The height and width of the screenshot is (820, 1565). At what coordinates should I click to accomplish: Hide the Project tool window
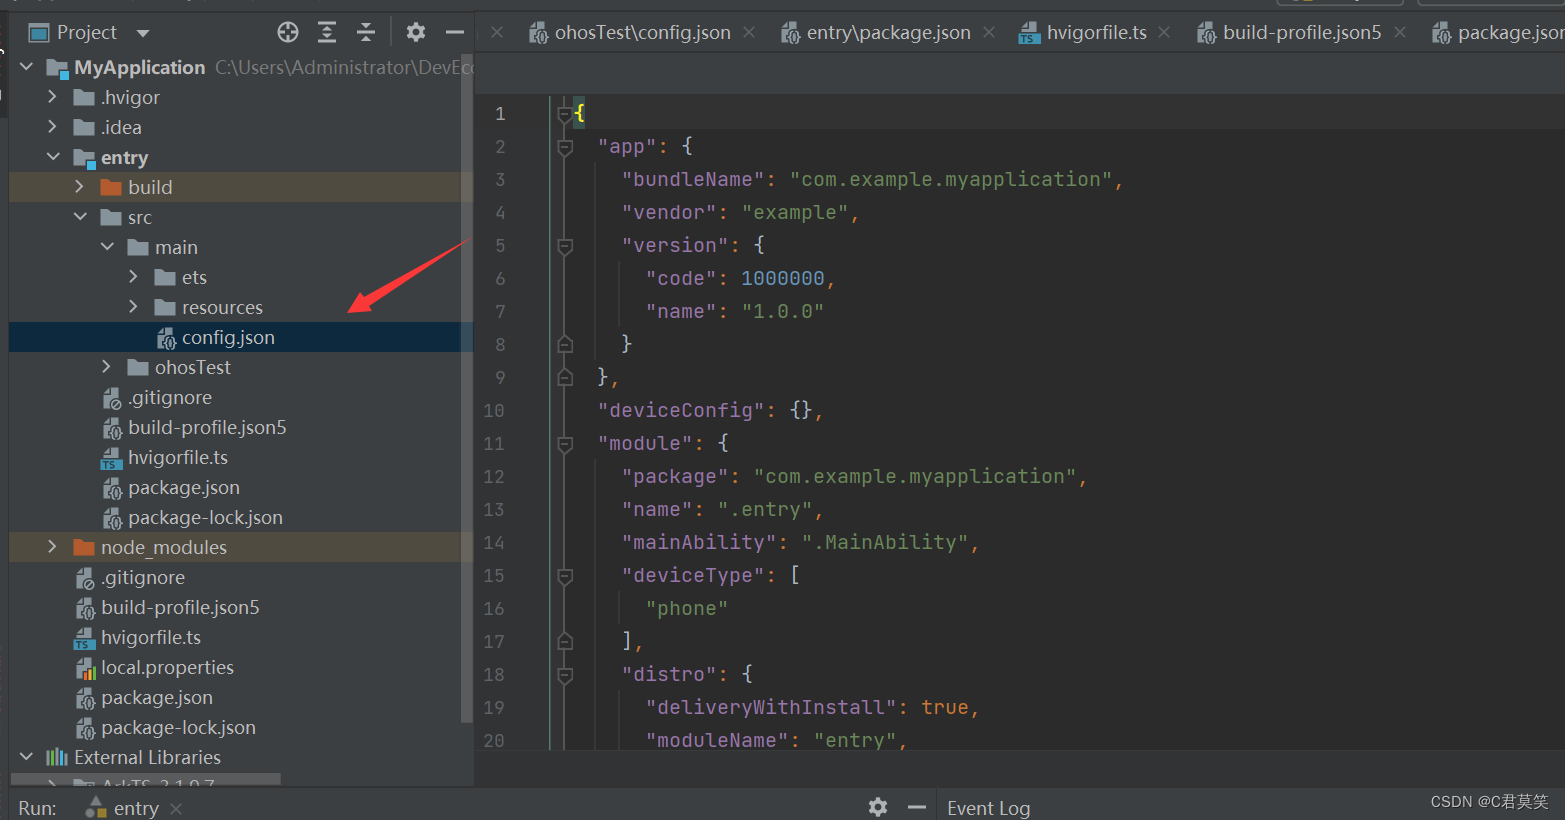coord(455,32)
